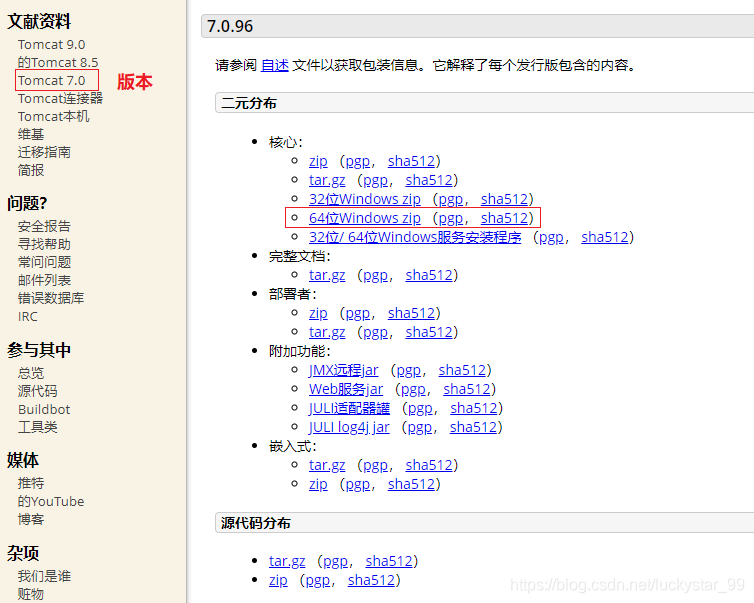Open the 总览 sidebar link
The image size is (754, 603).
pos(31,373)
